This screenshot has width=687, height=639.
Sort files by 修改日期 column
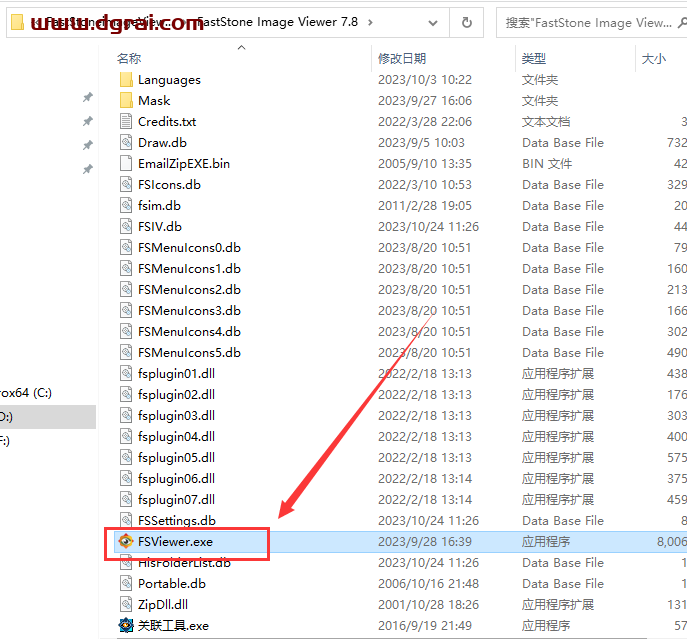tap(402, 59)
